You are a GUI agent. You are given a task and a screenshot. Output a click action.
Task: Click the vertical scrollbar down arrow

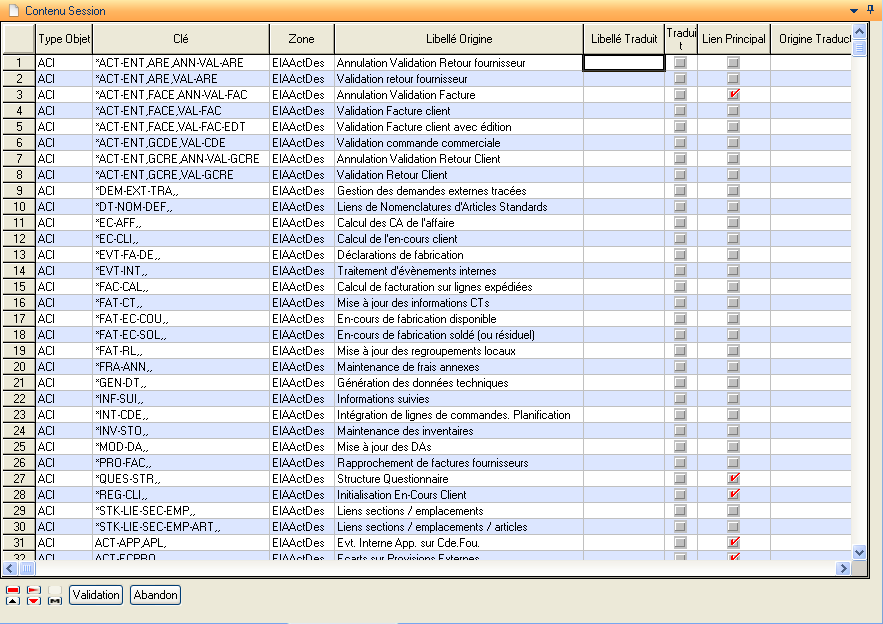(x=859, y=552)
